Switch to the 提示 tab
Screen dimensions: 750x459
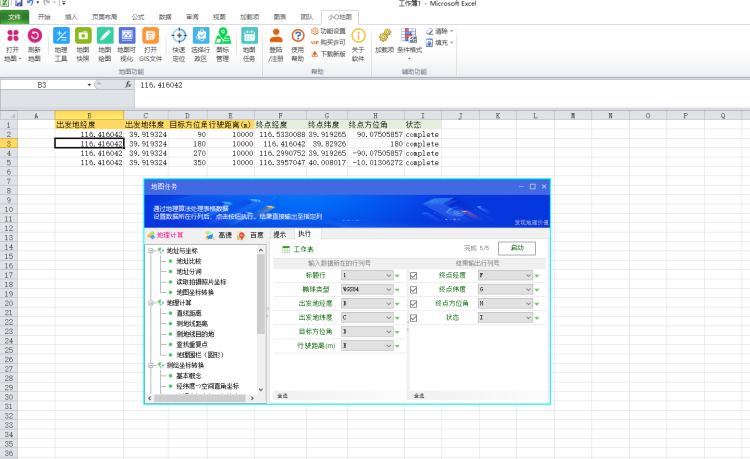point(279,234)
